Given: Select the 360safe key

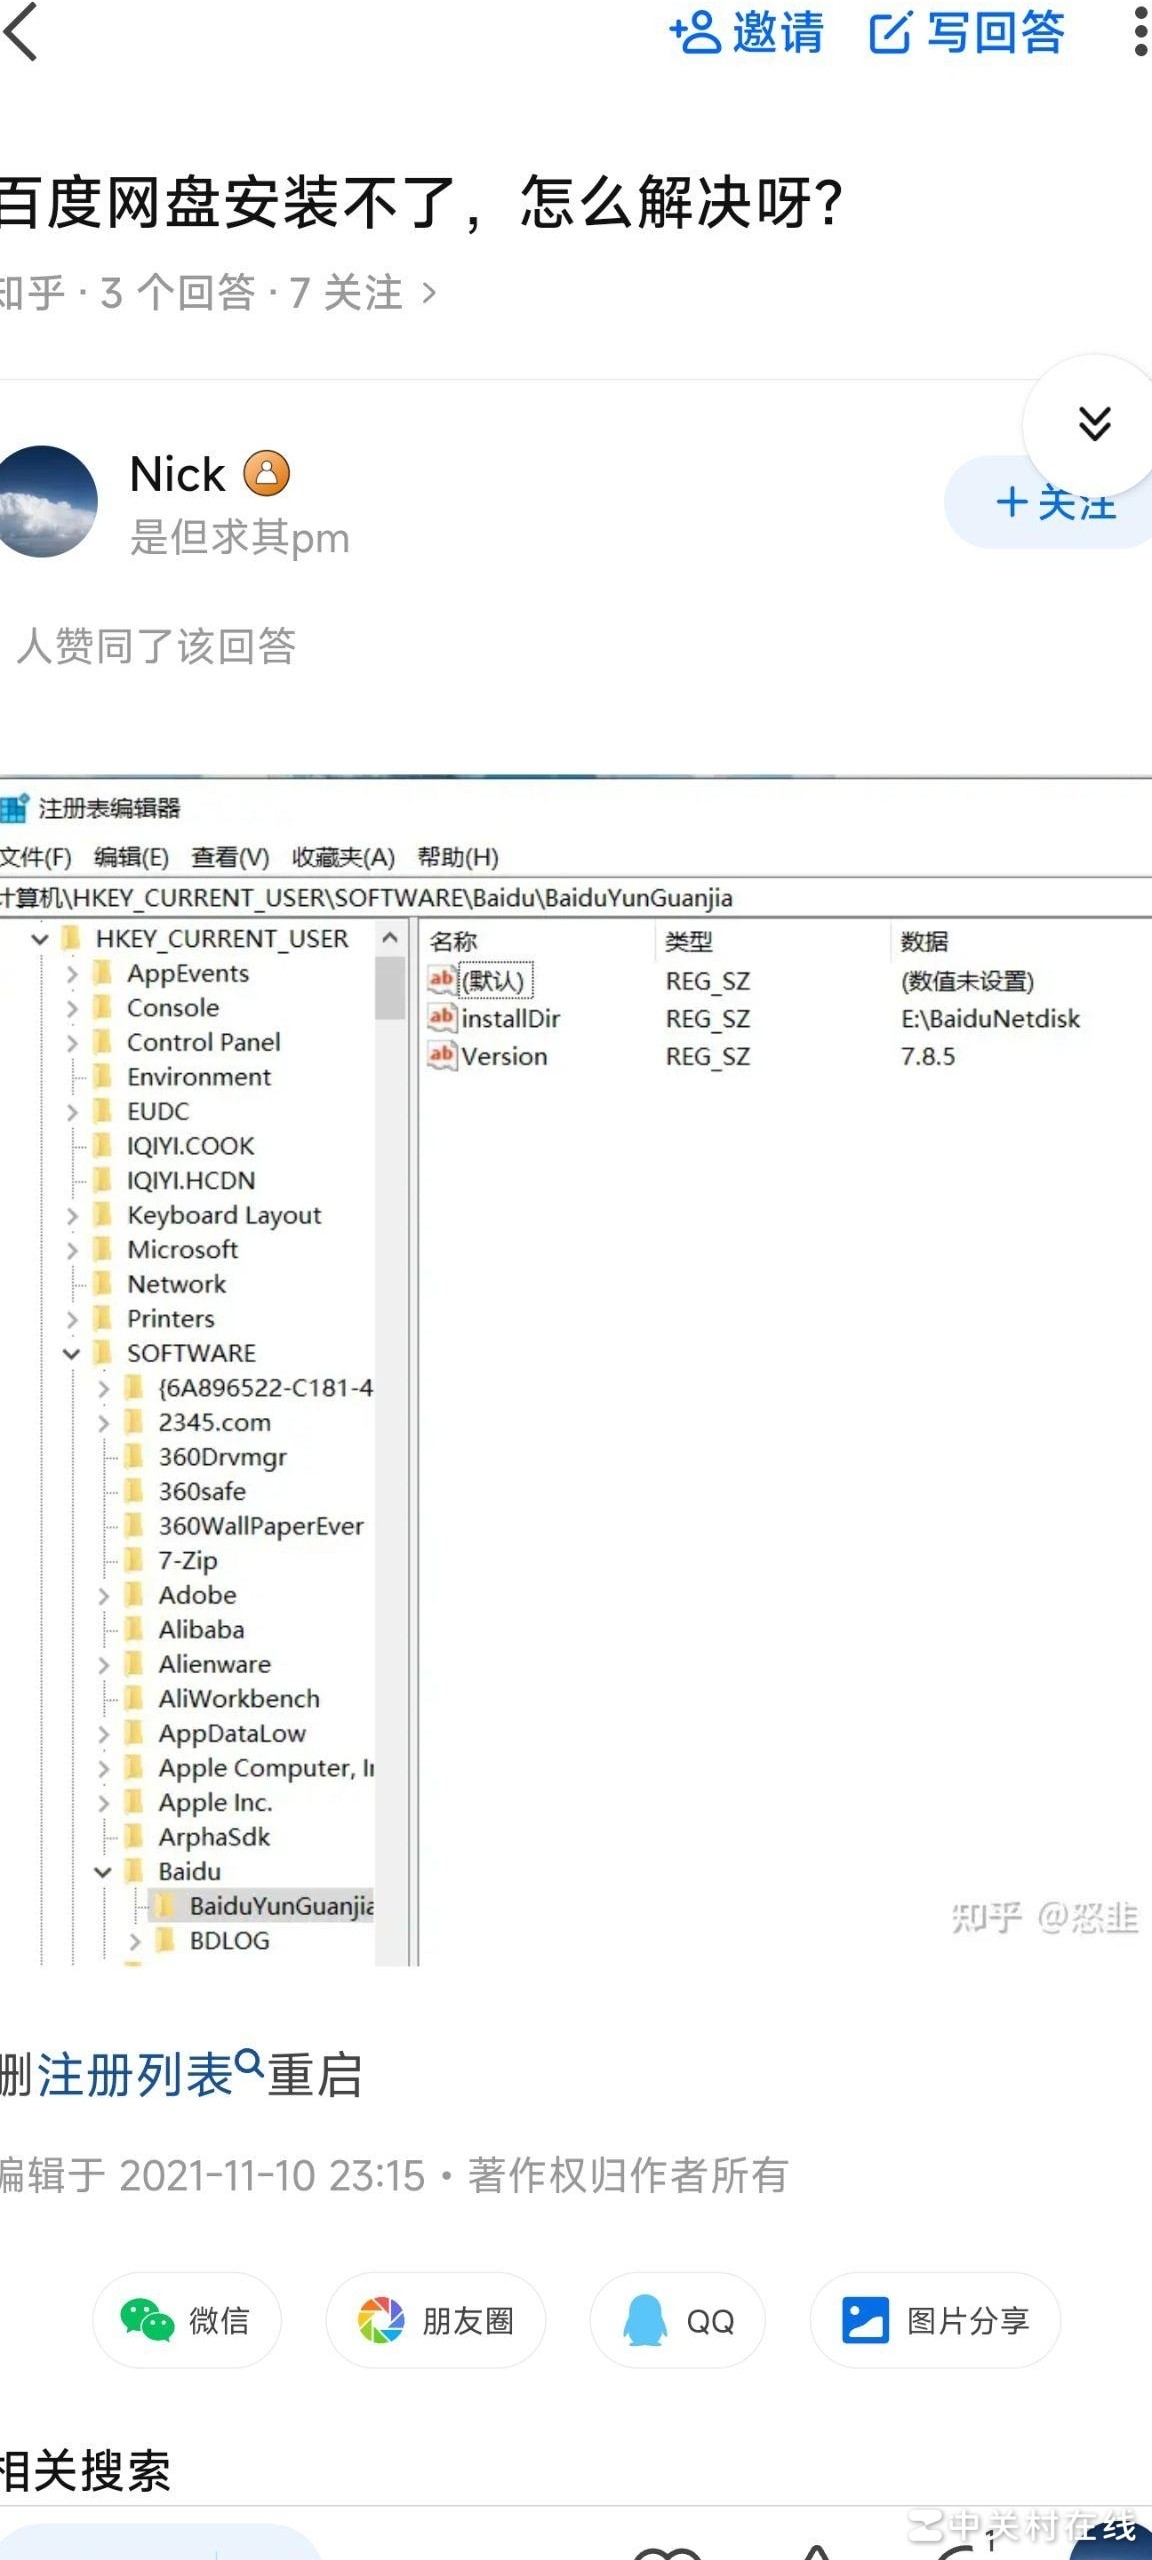Looking at the screenshot, I should click(202, 1491).
